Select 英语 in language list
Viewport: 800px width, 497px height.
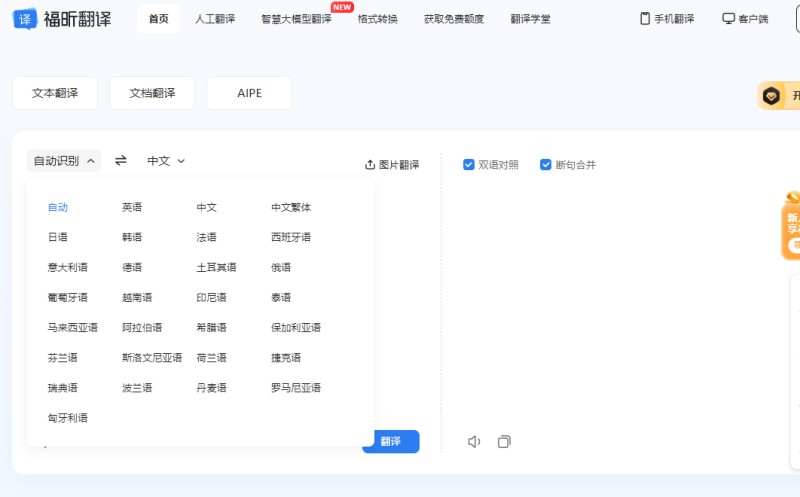(x=132, y=207)
